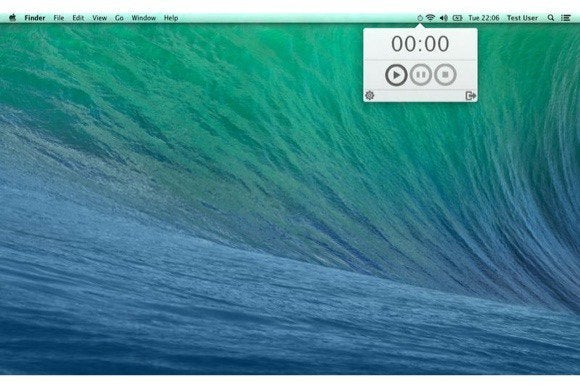Quit the timer app using the exit icon
Viewport: 580px width, 388px height.
coord(471,96)
